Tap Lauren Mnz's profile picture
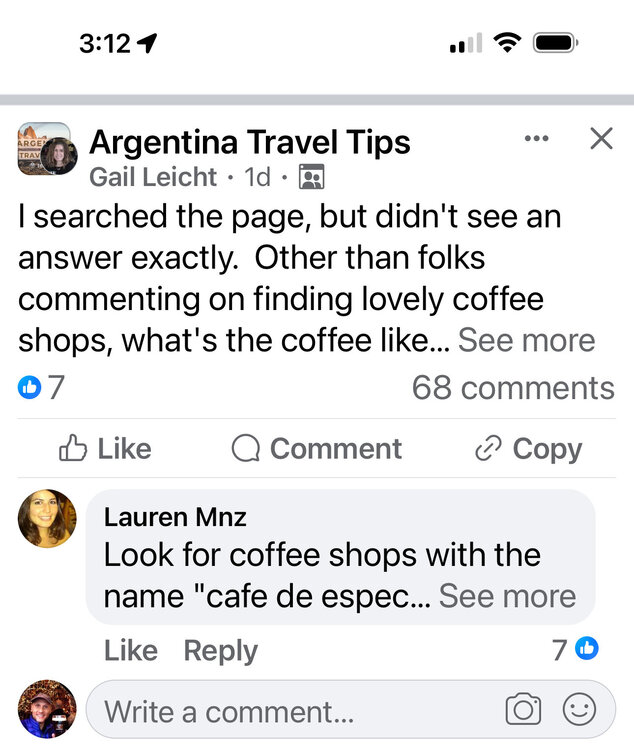This screenshot has width=634, height=750. (47, 518)
